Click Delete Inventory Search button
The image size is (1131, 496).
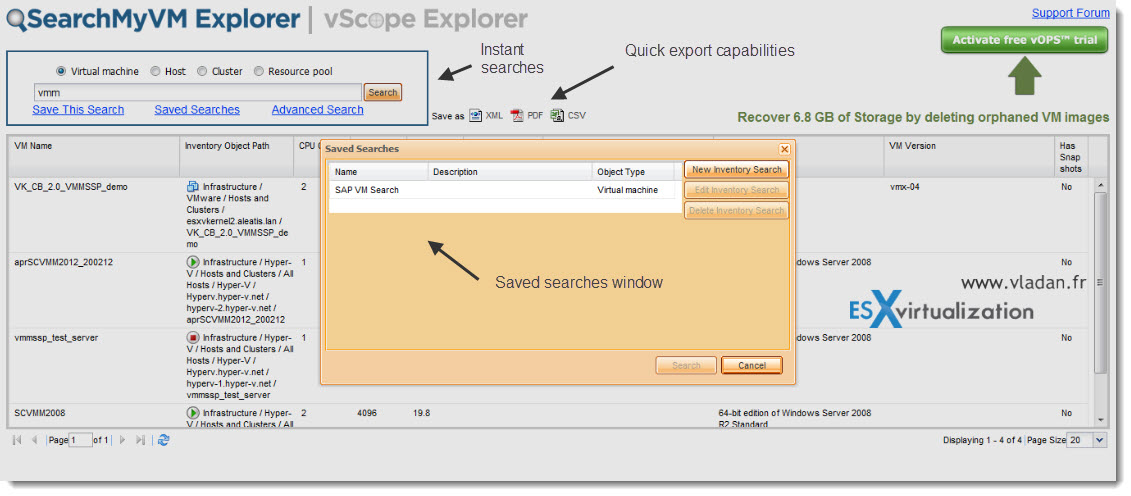coord(736,211)
